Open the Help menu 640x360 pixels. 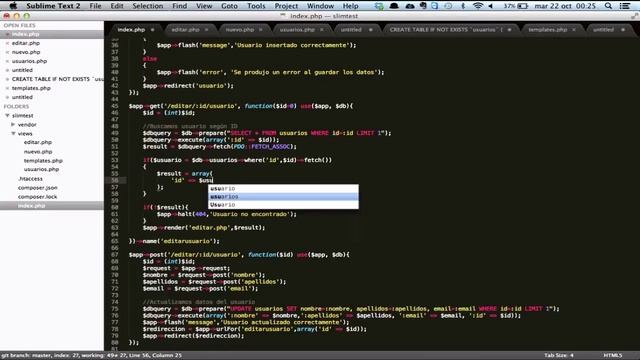pos(350,6)
